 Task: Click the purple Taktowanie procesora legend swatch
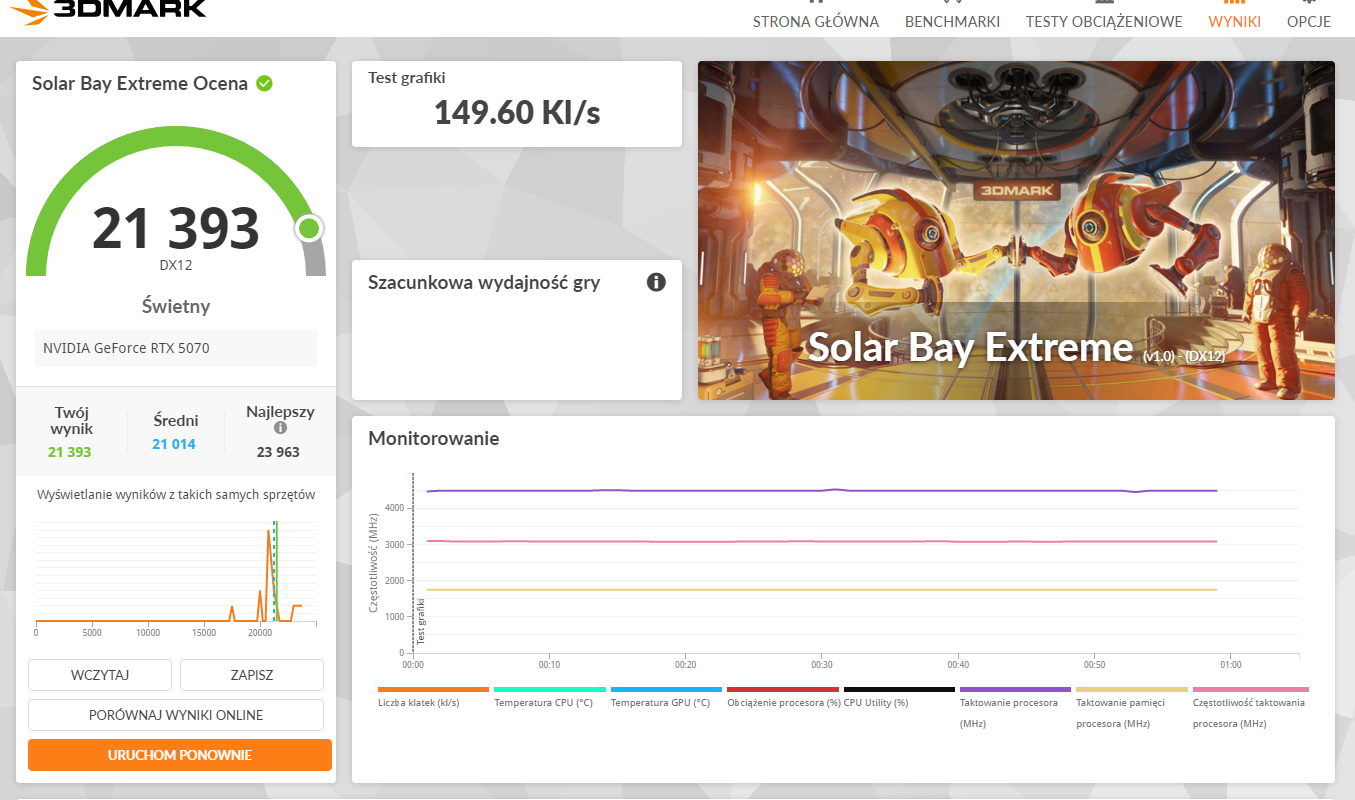1014,689
